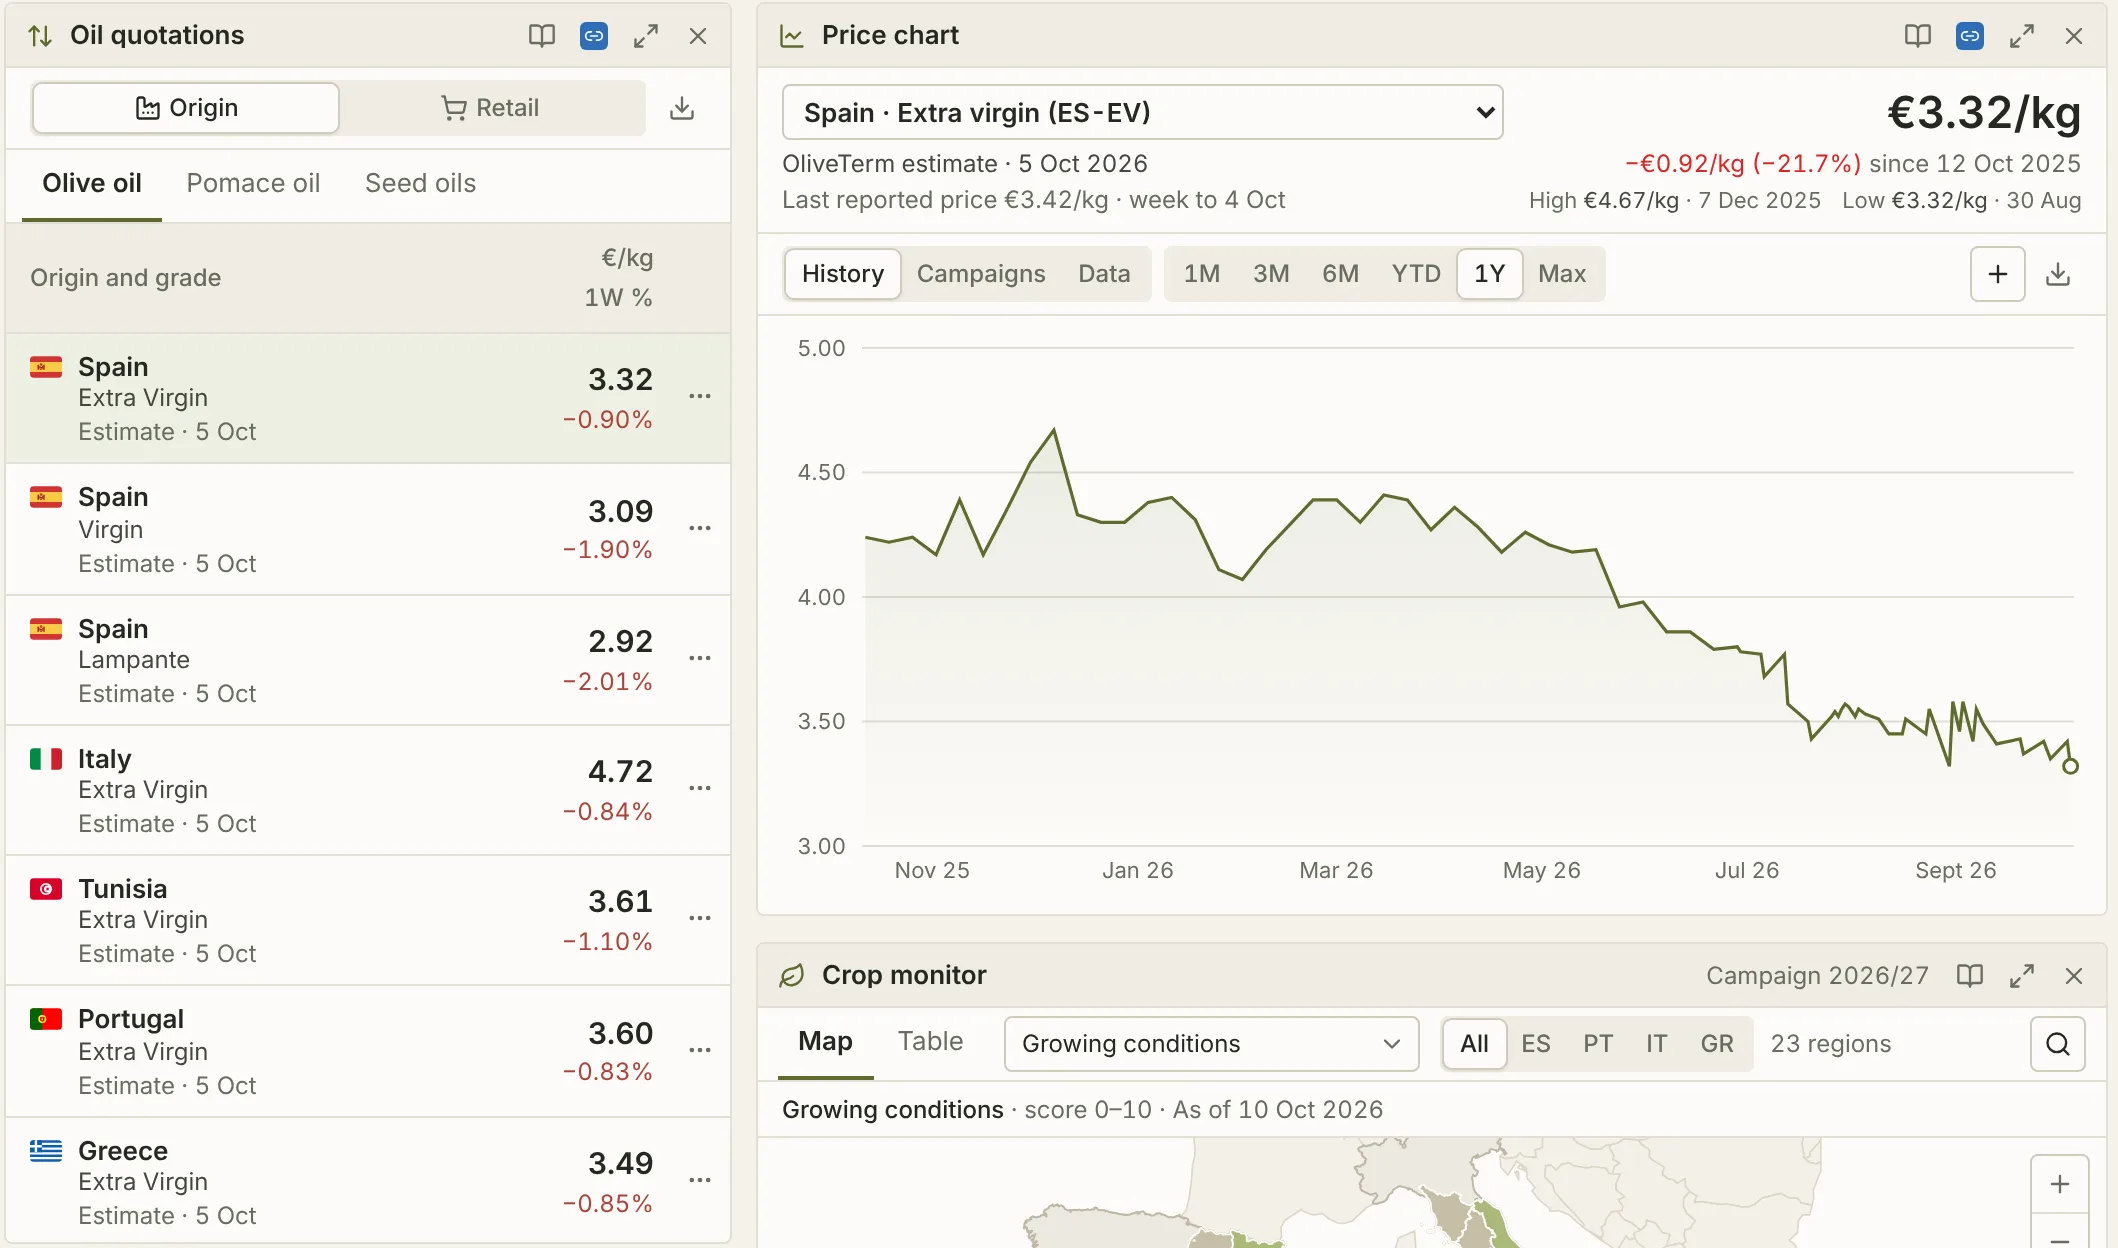Toggle the Price chart link icon

point(1970,36)
